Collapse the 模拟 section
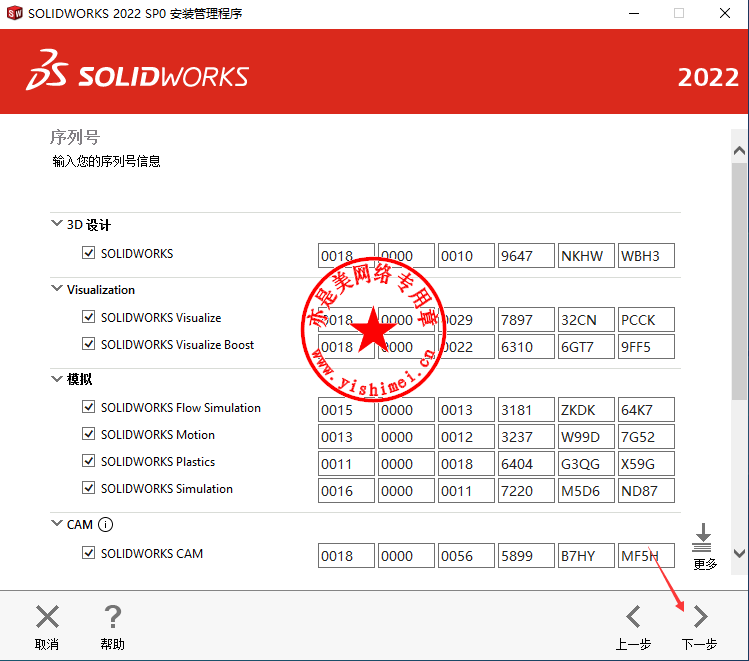This screenshot has width=749, height=661. click(x=57, y=379)
